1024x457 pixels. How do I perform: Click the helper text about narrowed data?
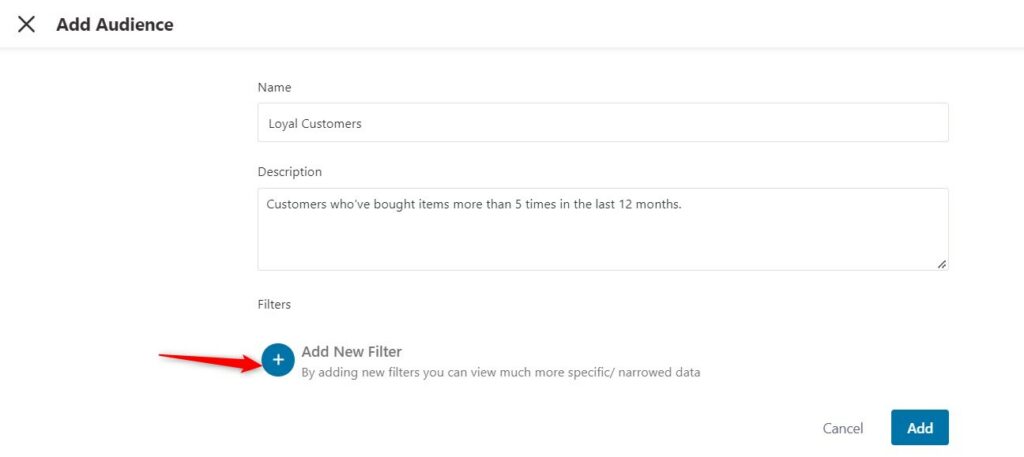point(501,373)
